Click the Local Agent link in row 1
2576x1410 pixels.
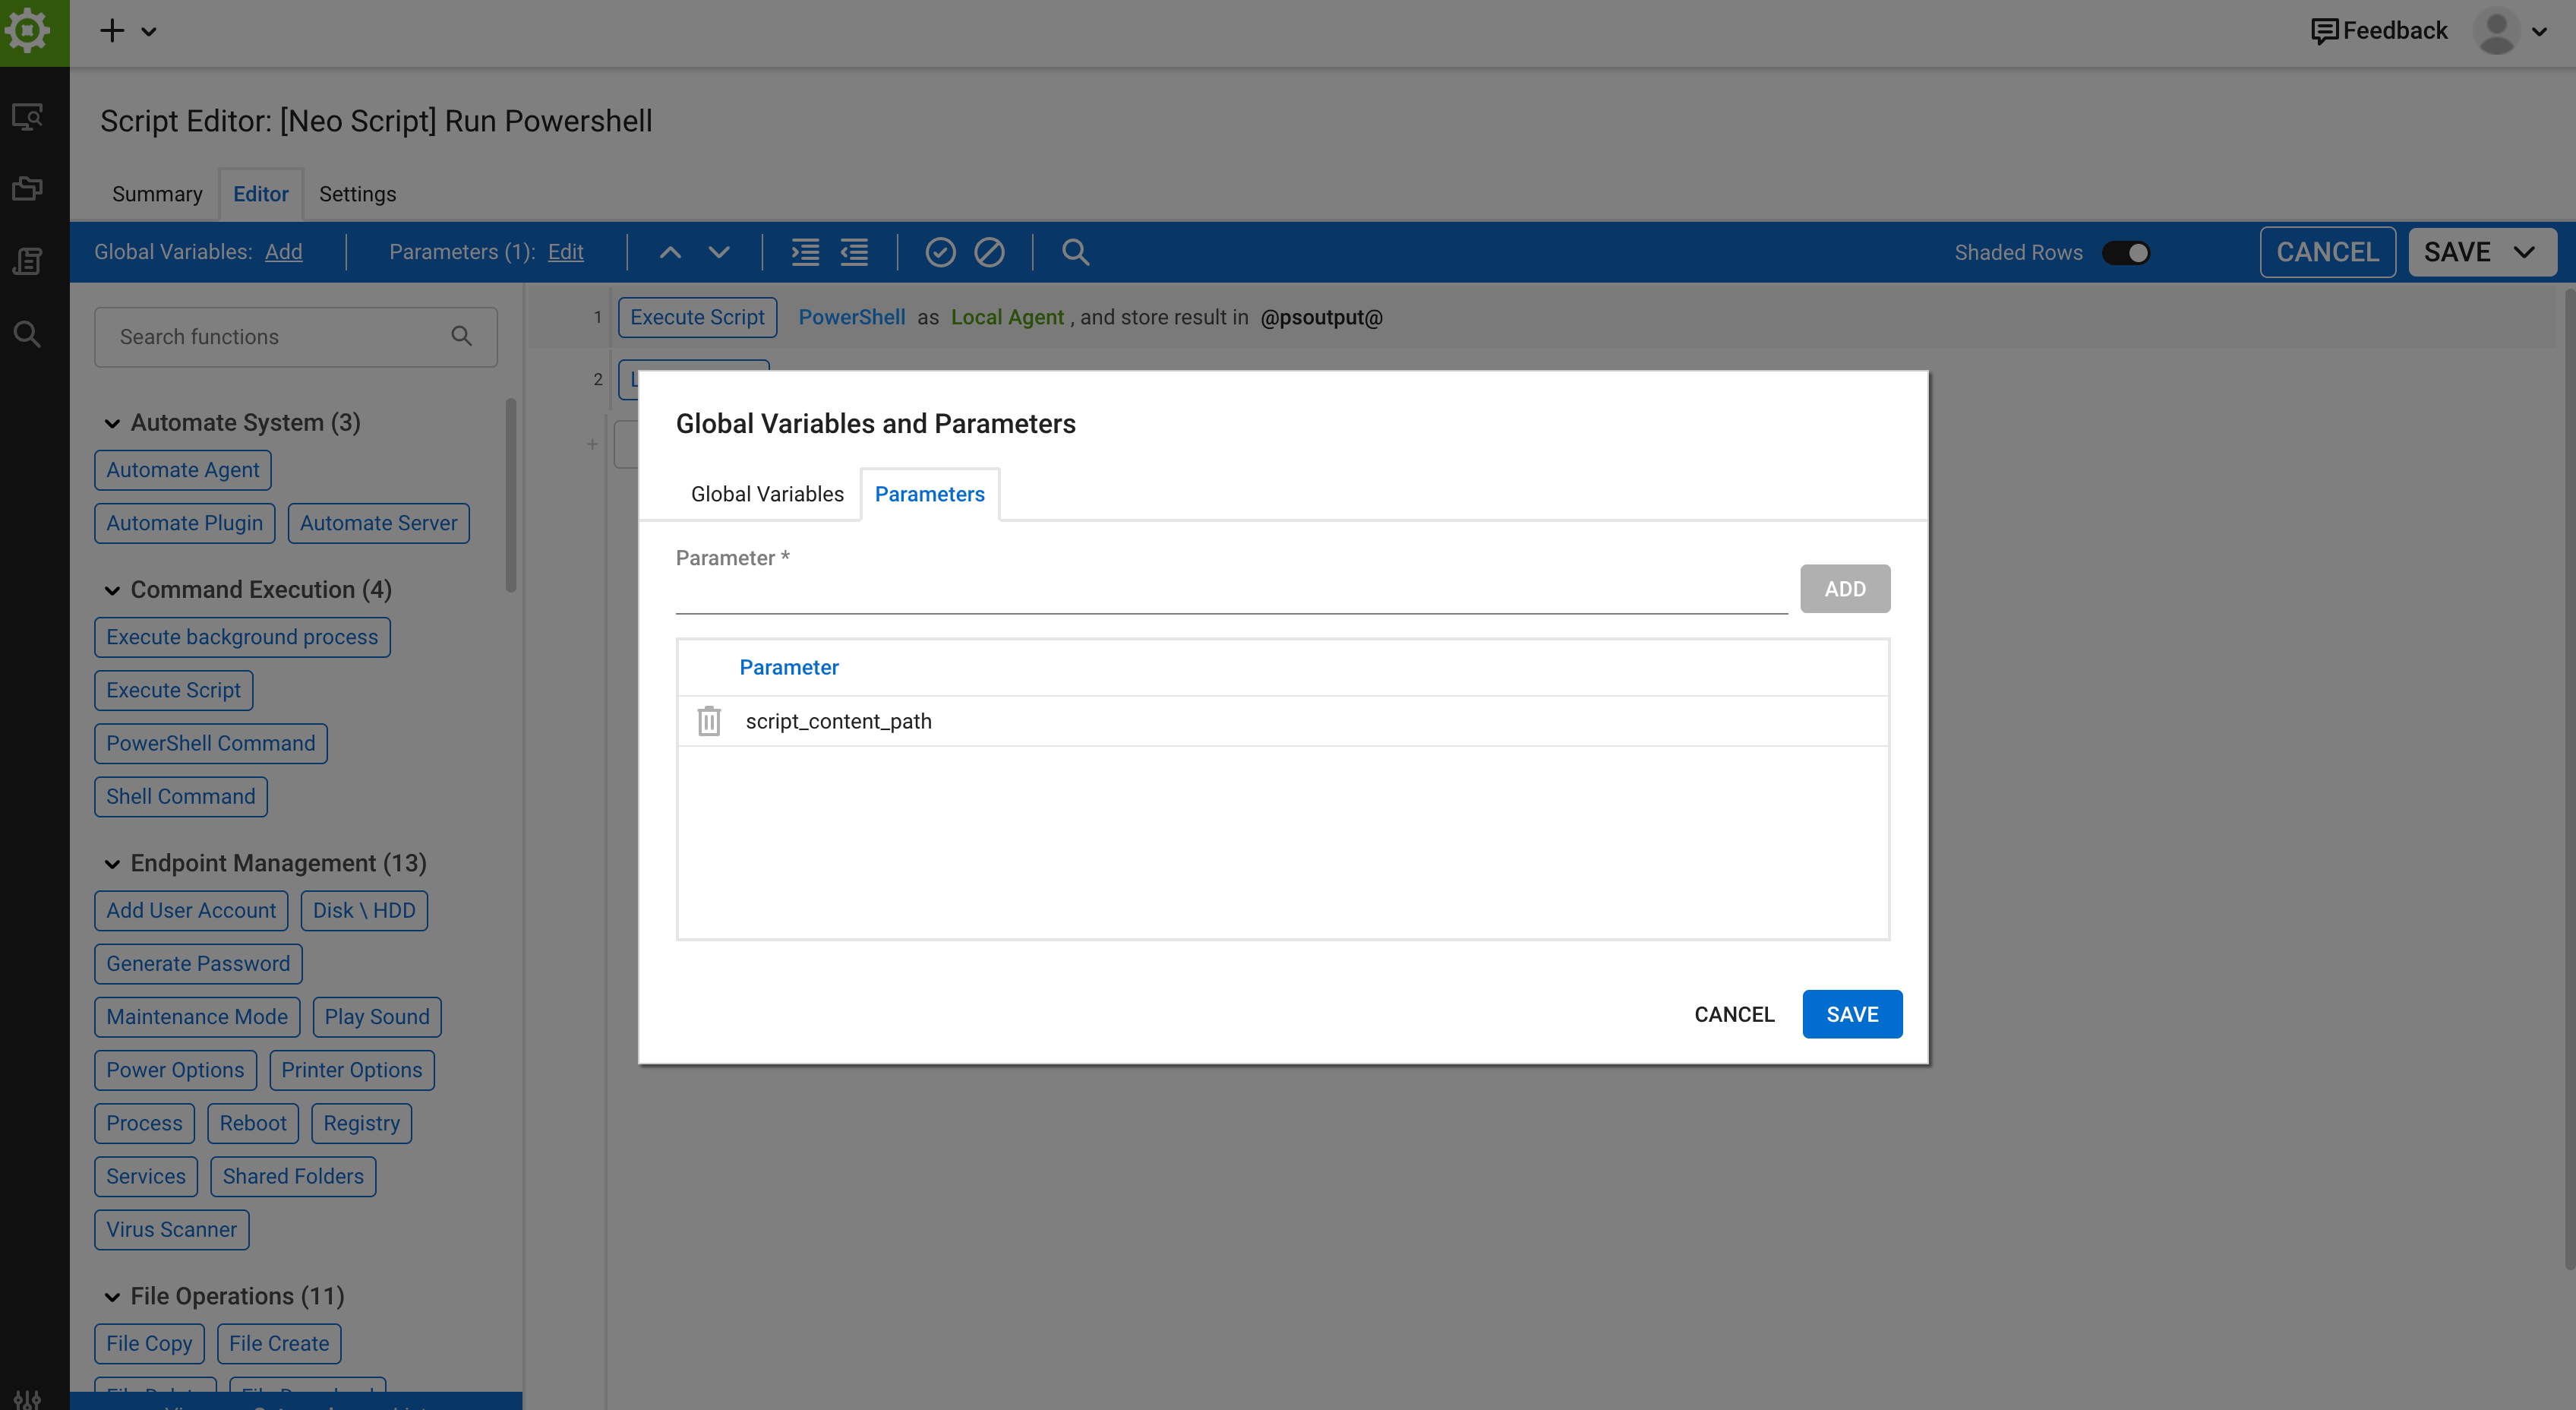(x=1007, y=317)
